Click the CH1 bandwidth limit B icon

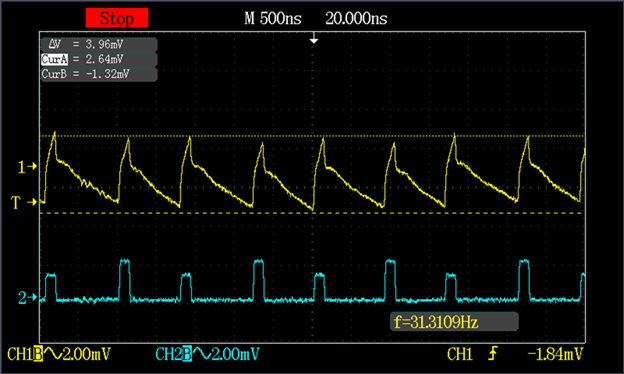click(x=38, y=354)
